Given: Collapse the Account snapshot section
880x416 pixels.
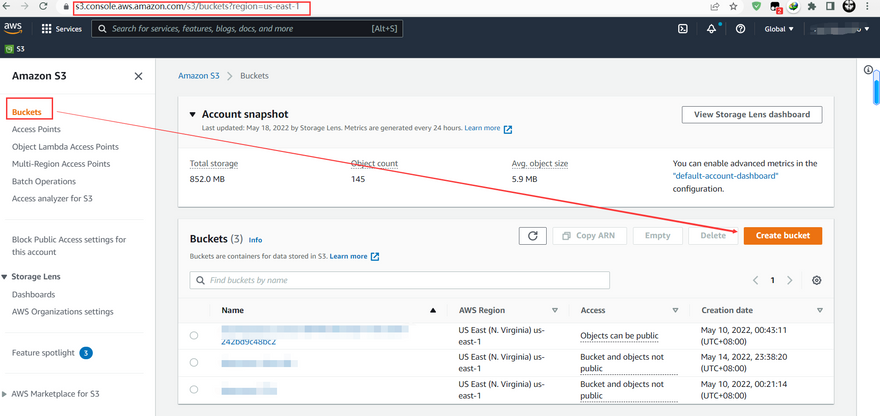Looking at the screenshot, I should tap(193, 115).
